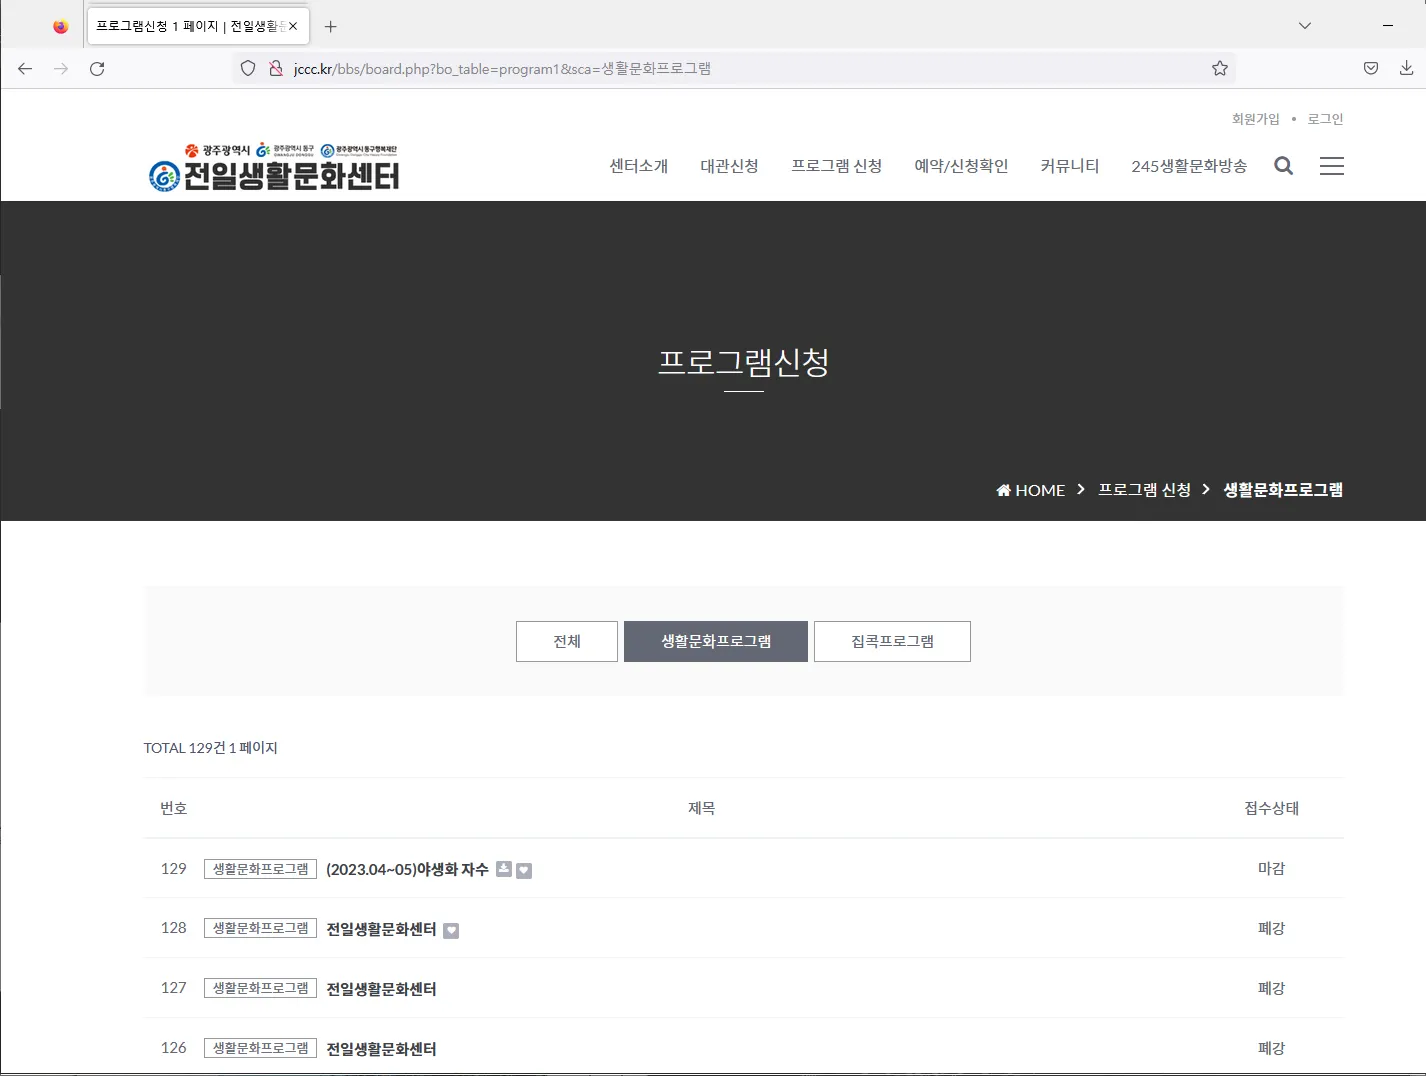Click the 프로그램 신청 breadcrumb link
The image size is (1426, 1076).
coord(1145,490)
